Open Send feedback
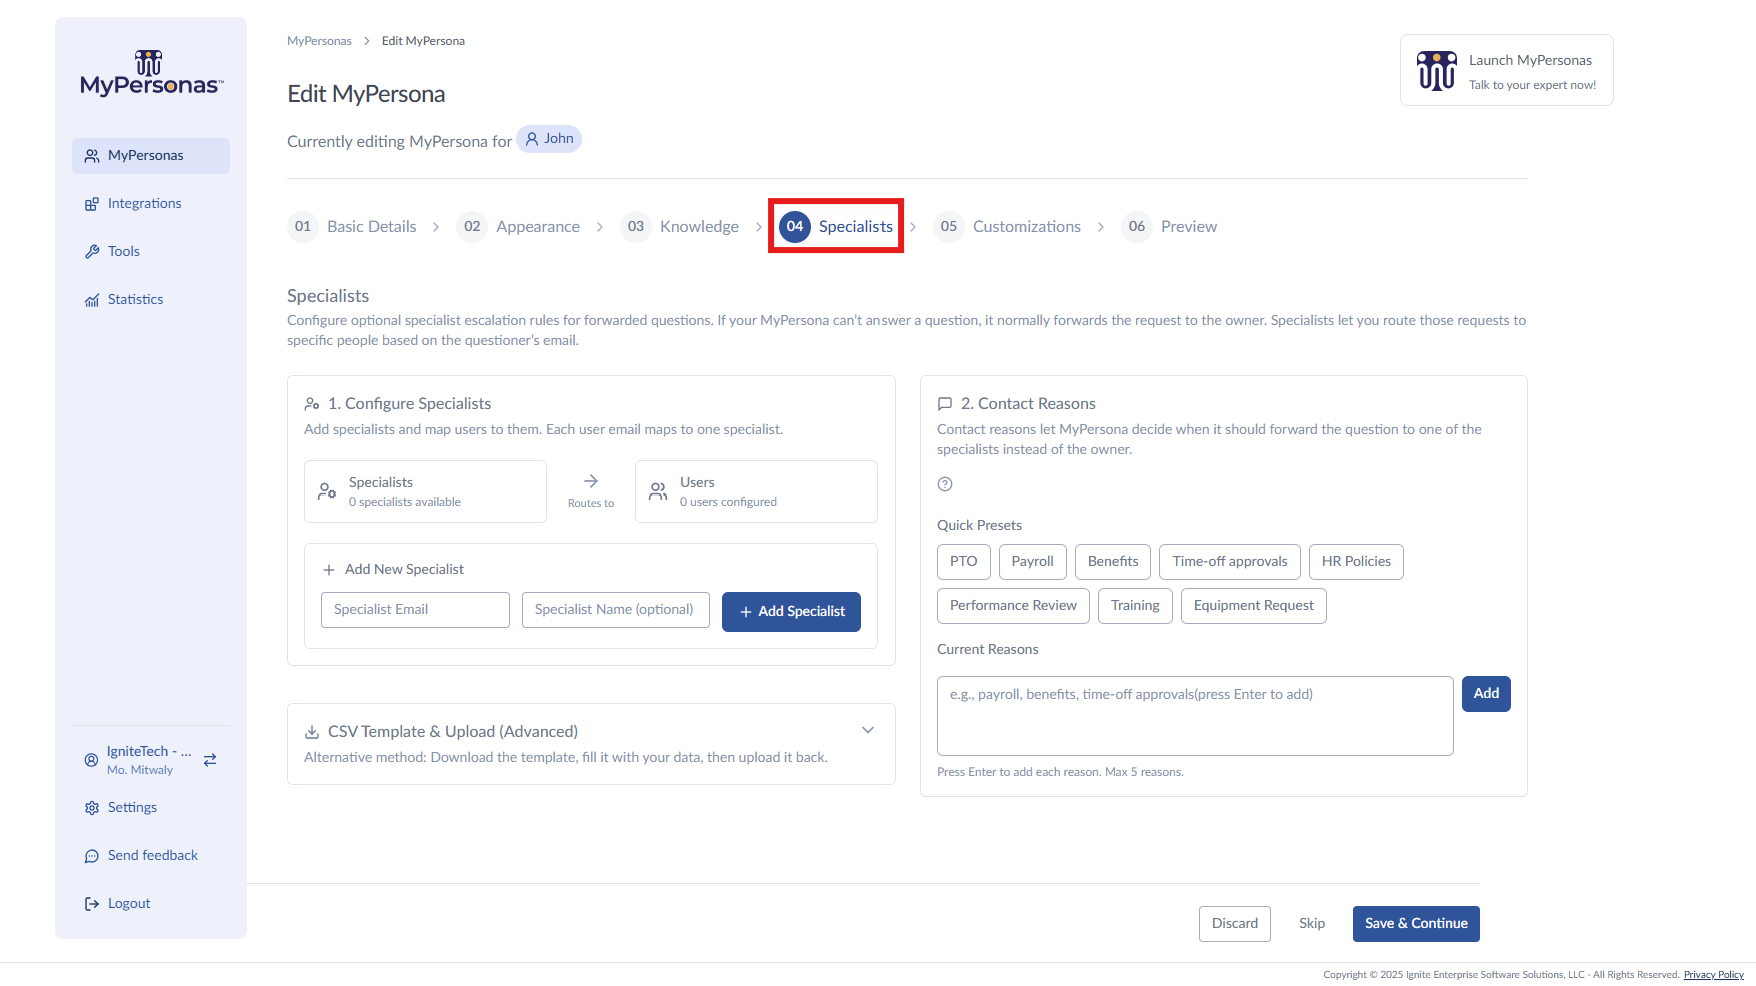Viewport: 1756px width, 986px height. 151,856
